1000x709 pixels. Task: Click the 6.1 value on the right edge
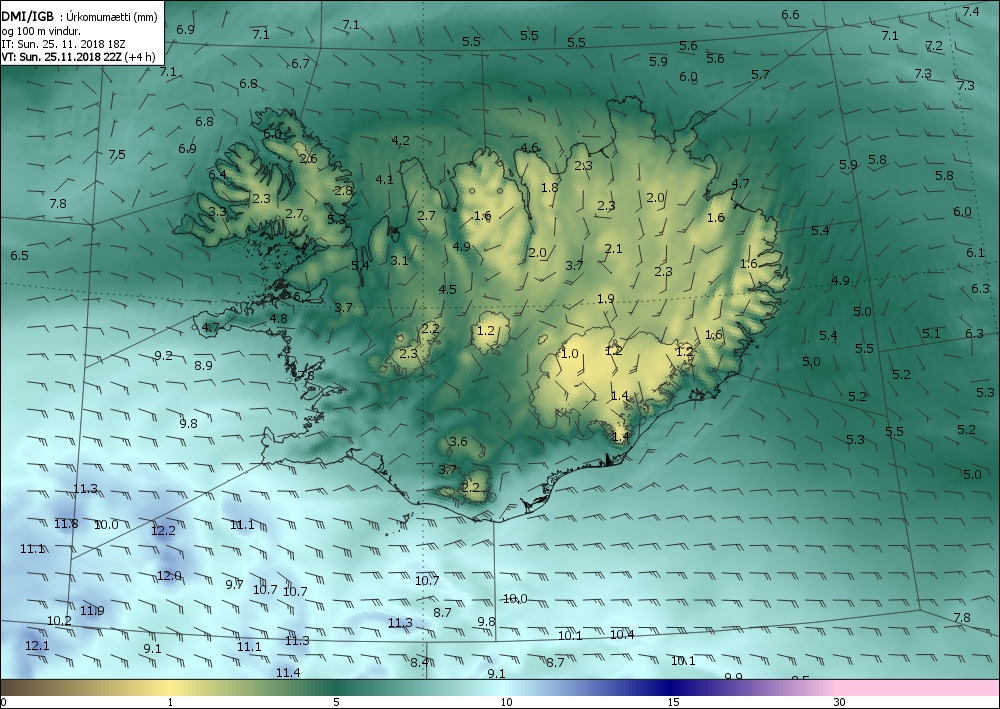tap(974, 252)
